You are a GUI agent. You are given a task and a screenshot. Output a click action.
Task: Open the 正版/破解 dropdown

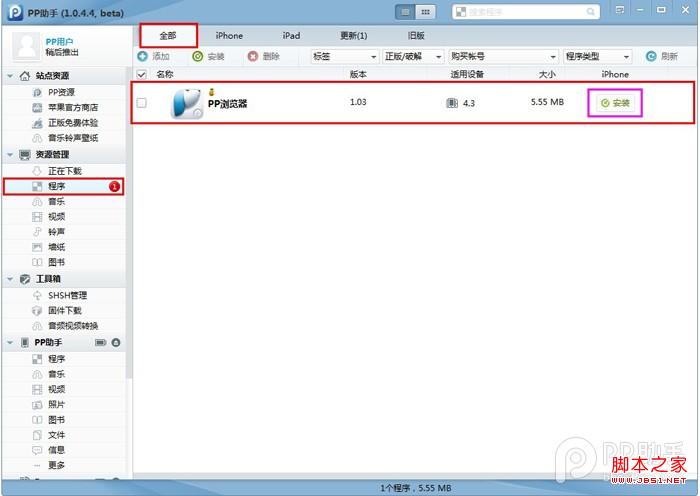point(413,56)
